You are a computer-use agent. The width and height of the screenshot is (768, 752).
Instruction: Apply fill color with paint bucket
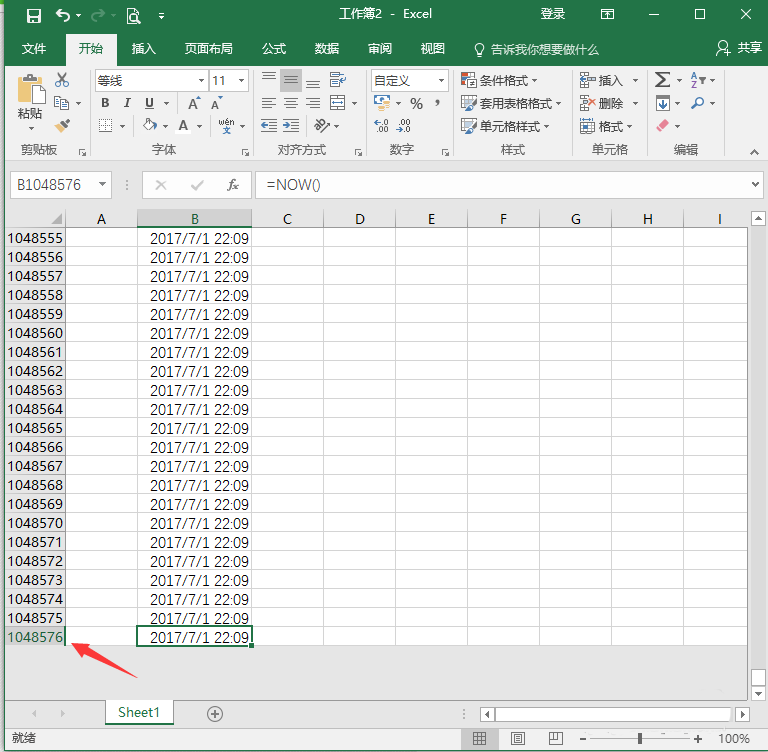(150, 125)
